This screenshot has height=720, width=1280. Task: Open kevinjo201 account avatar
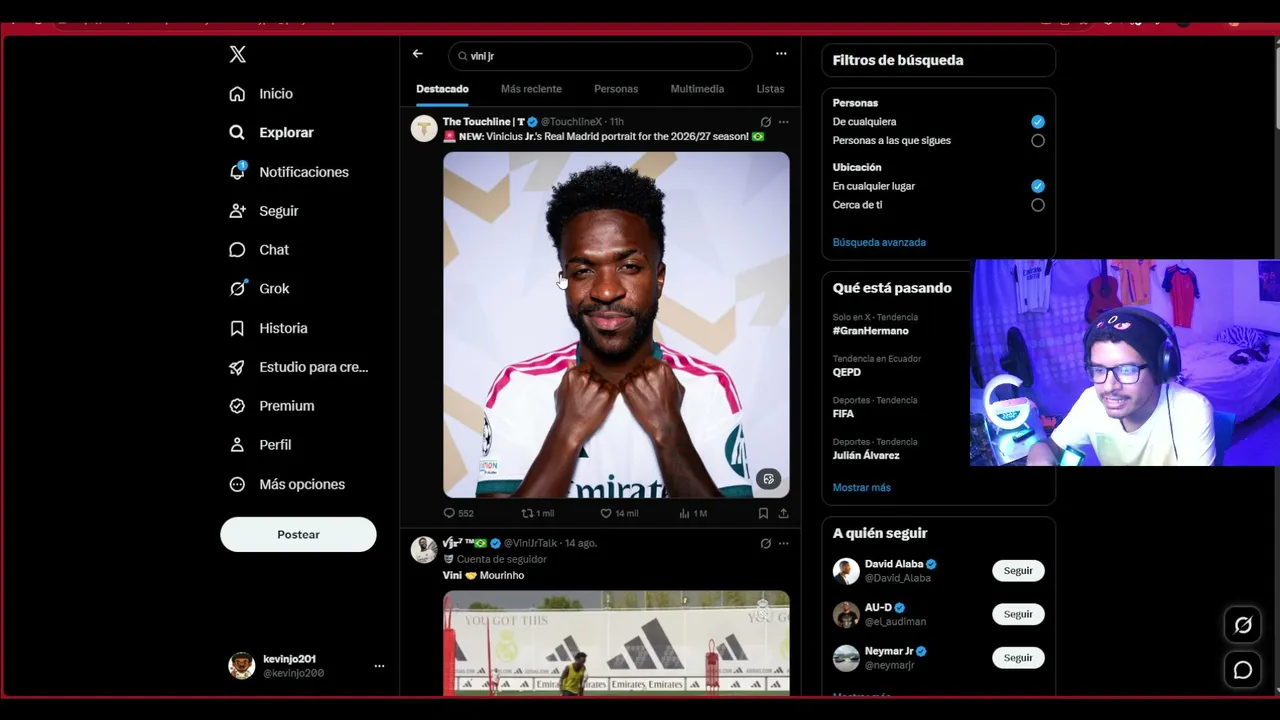coord(241,666)
